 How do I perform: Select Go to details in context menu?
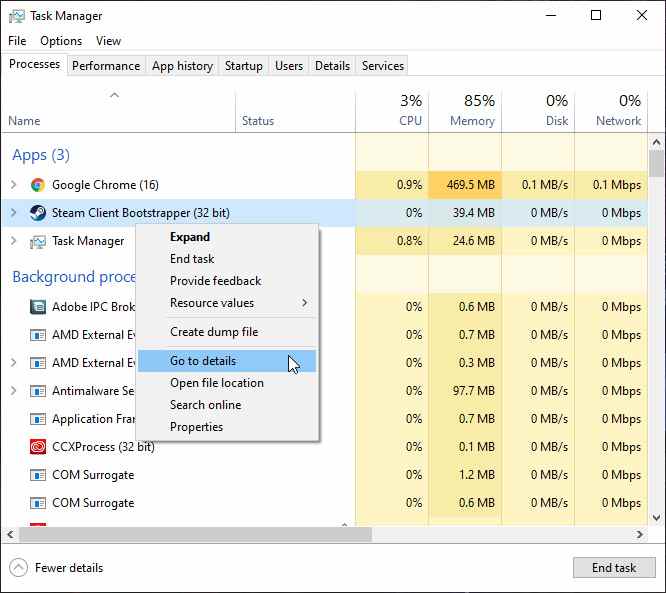coord(203,361)
